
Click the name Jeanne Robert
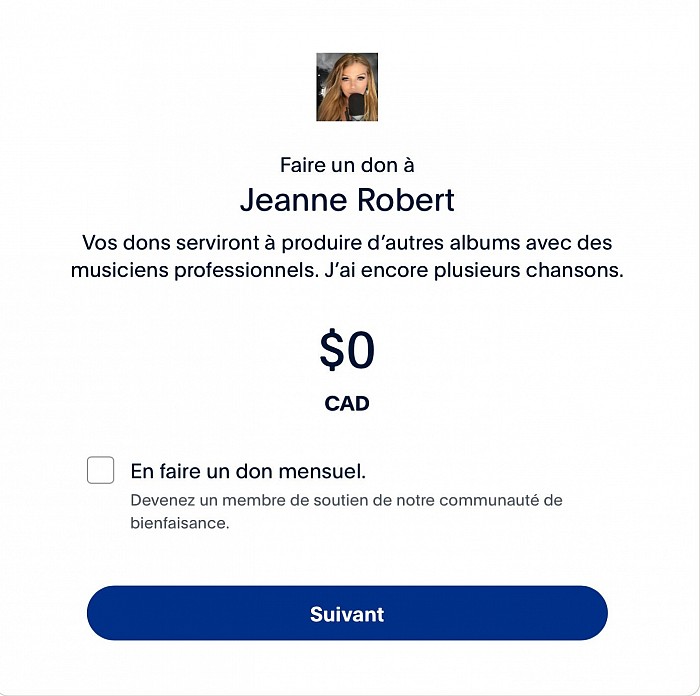click(x=347, y=200)
